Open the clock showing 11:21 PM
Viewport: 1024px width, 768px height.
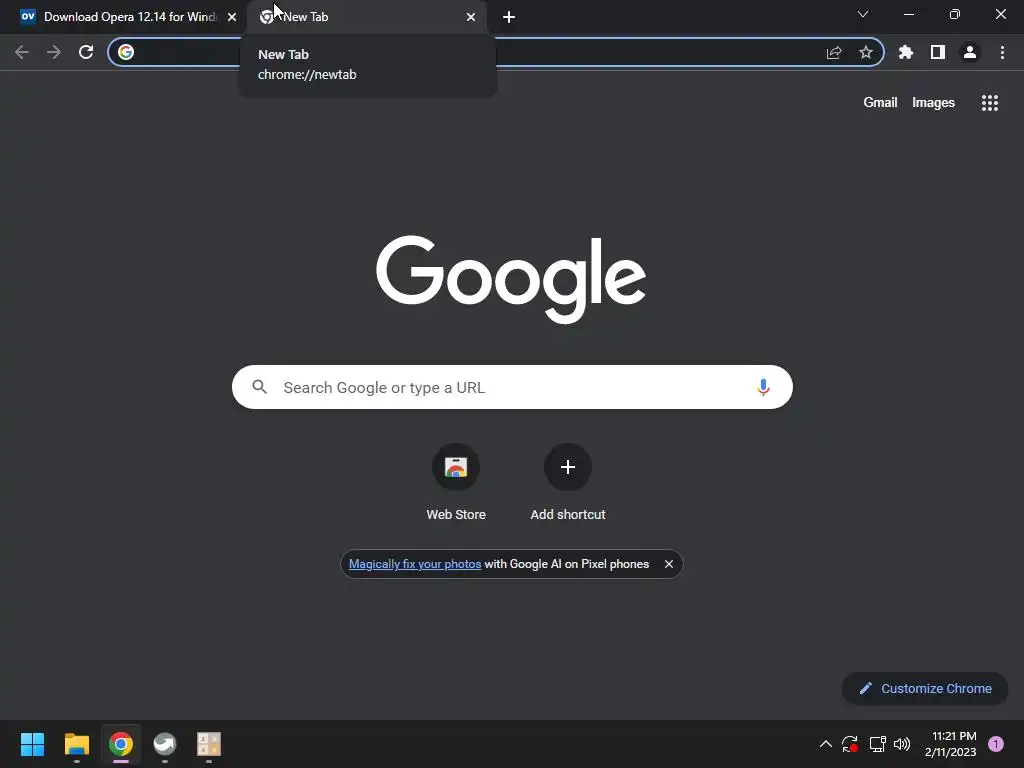[x=950, y=744]
